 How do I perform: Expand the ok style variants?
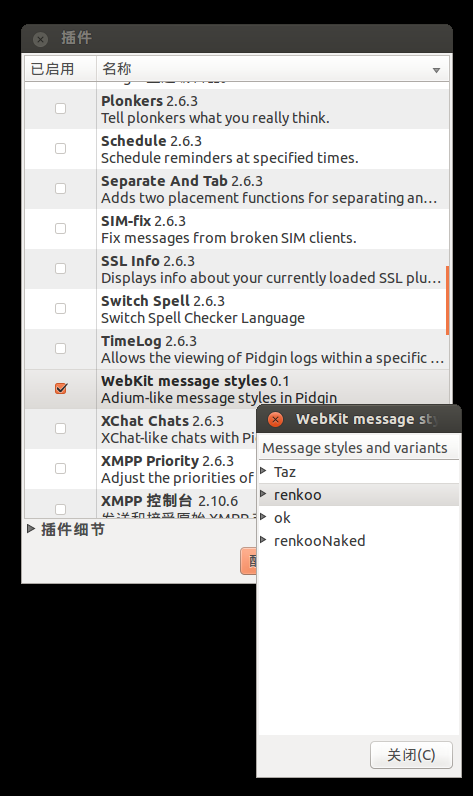pyautogui.click(x=263, y=517)
